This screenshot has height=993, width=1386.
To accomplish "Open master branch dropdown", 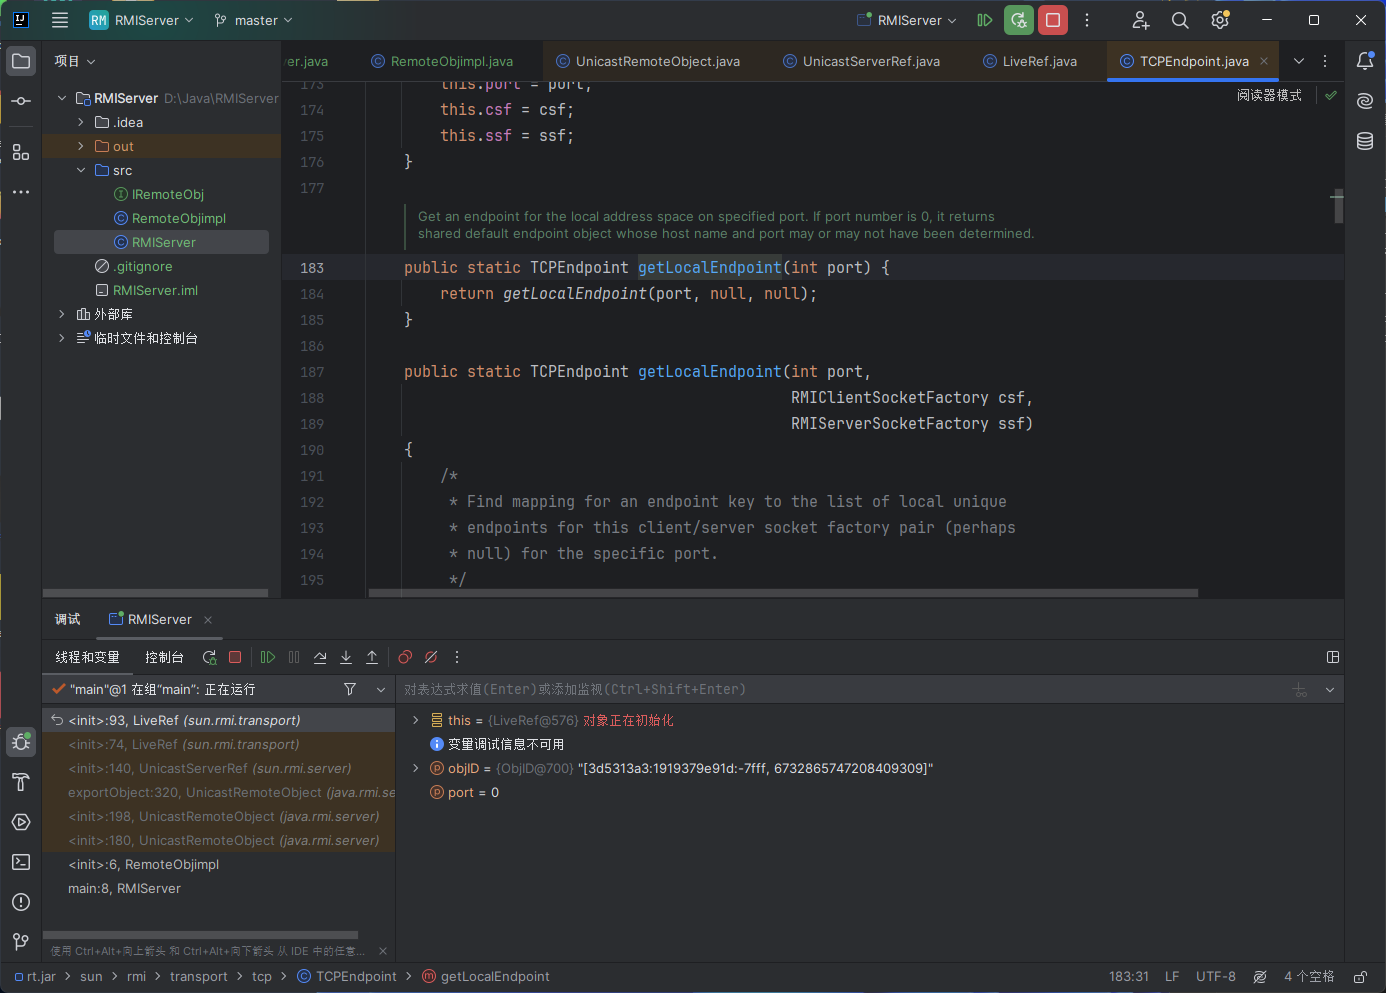I will (x=254, y=20).
